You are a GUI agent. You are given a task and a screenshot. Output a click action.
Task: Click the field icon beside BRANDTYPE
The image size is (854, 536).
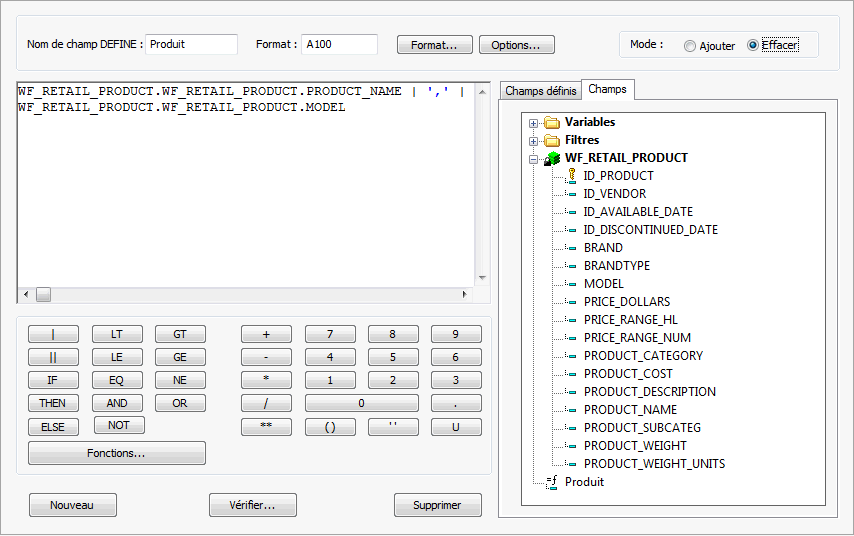pos(571,266)
